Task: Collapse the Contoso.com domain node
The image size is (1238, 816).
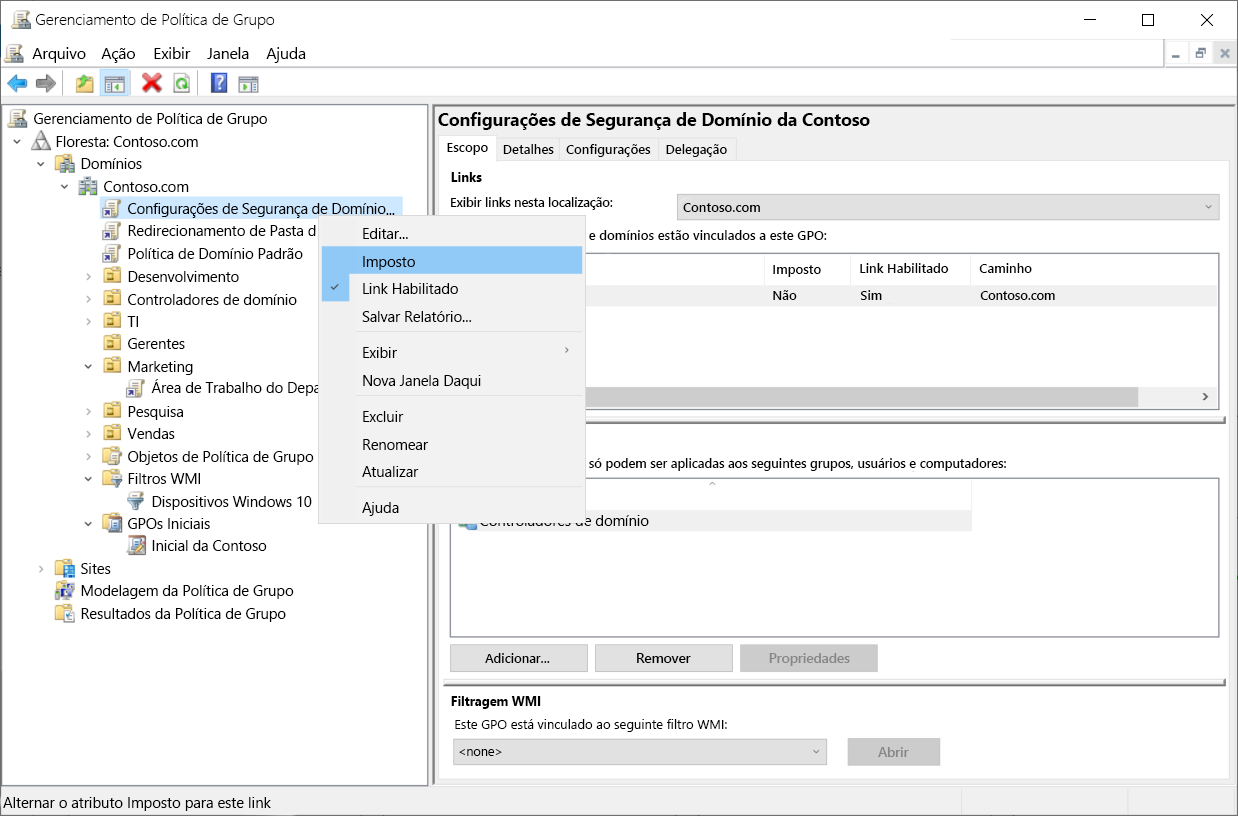Action: [x=65, y=186]
